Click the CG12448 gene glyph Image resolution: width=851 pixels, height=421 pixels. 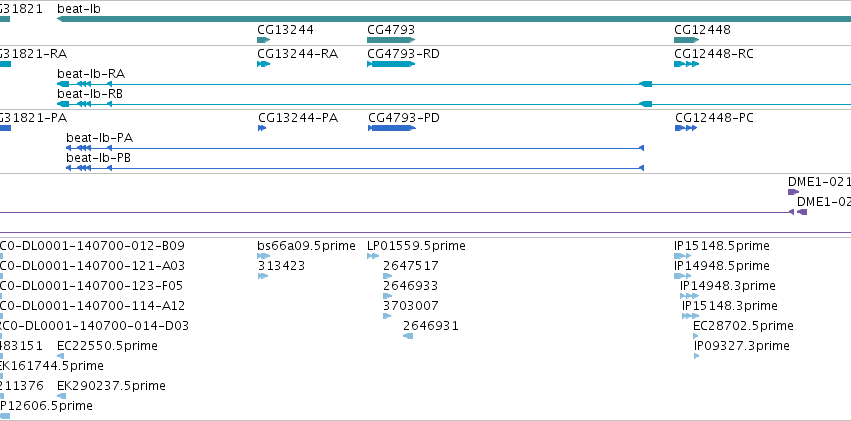687,40
